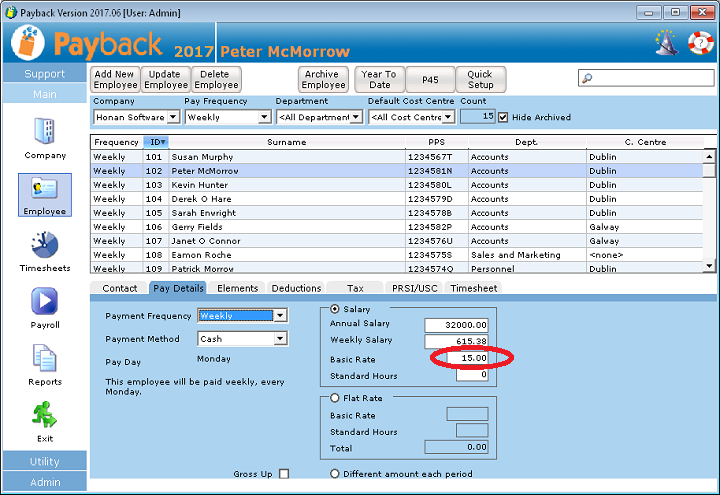Select the Flat Rate radio button

pyautogui.click(x=336, y=398)
